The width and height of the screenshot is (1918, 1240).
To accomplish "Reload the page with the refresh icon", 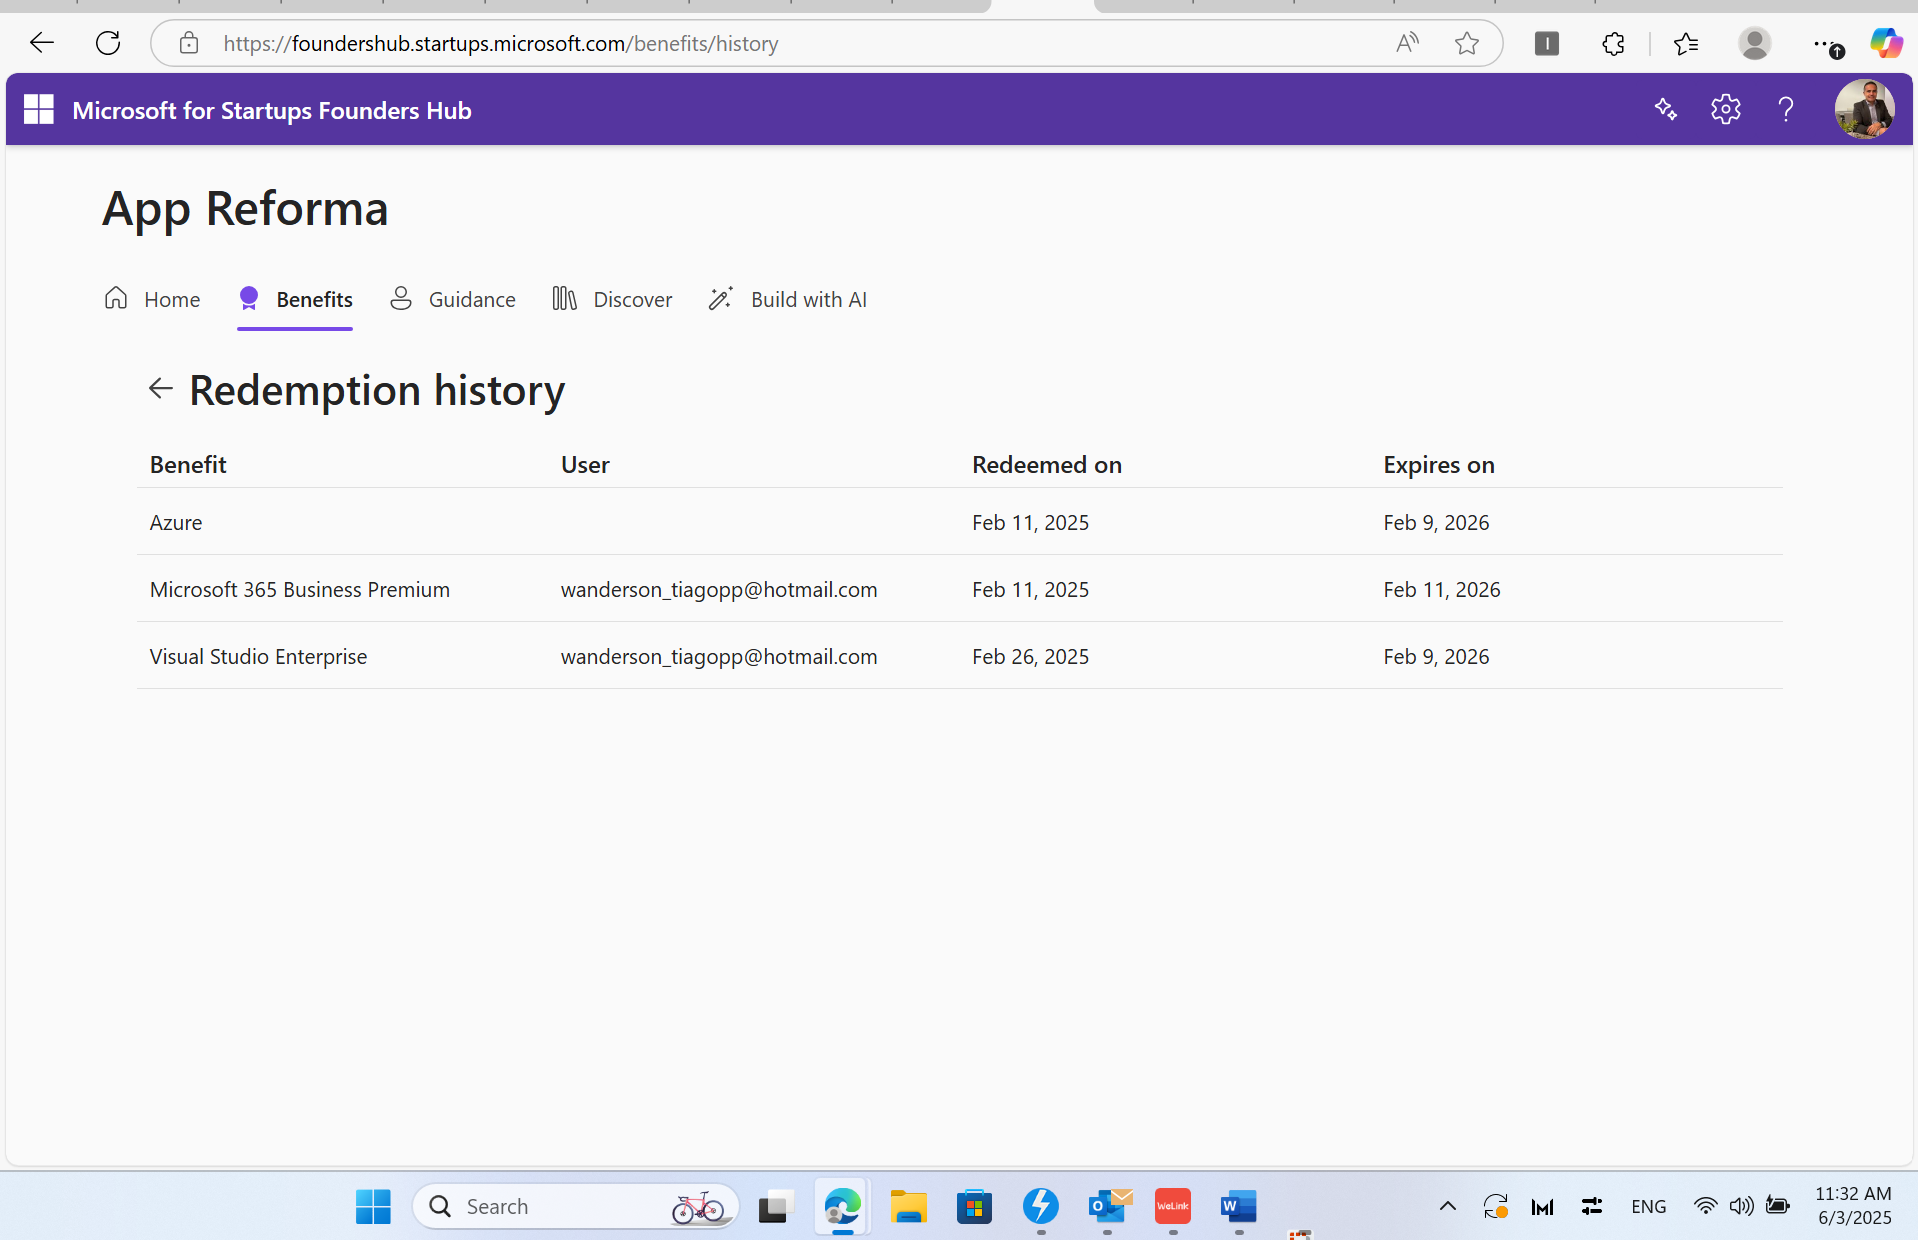I will 108,43.
